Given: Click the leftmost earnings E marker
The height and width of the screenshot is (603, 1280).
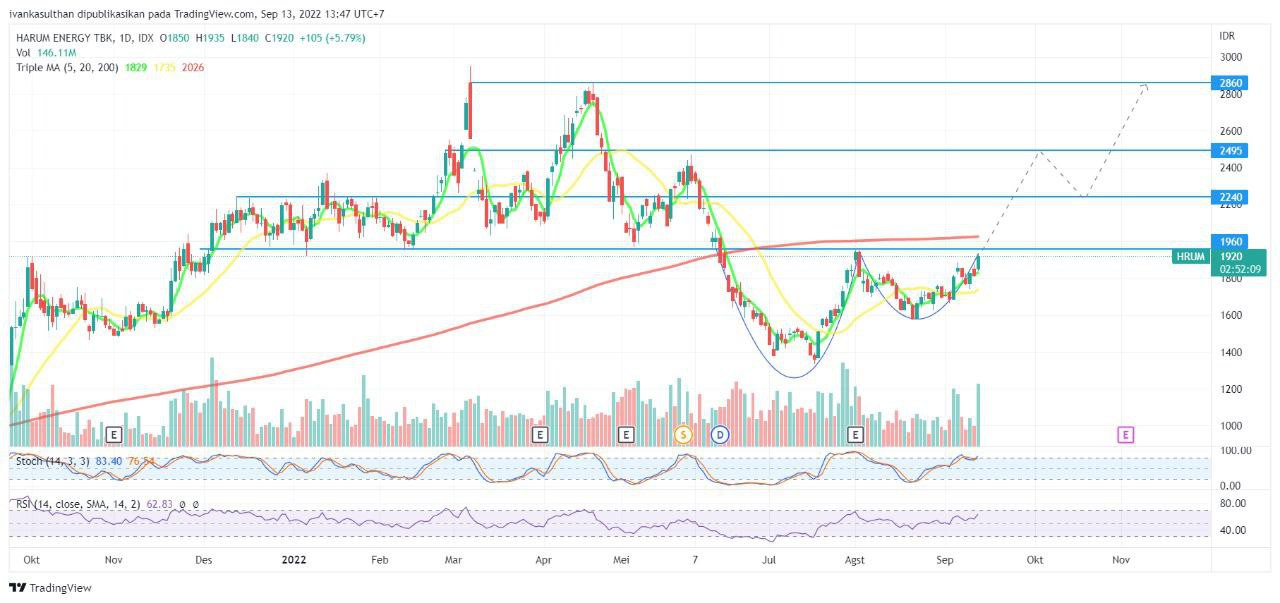Looking at the screenshot, I should click(x=113, y=434).
